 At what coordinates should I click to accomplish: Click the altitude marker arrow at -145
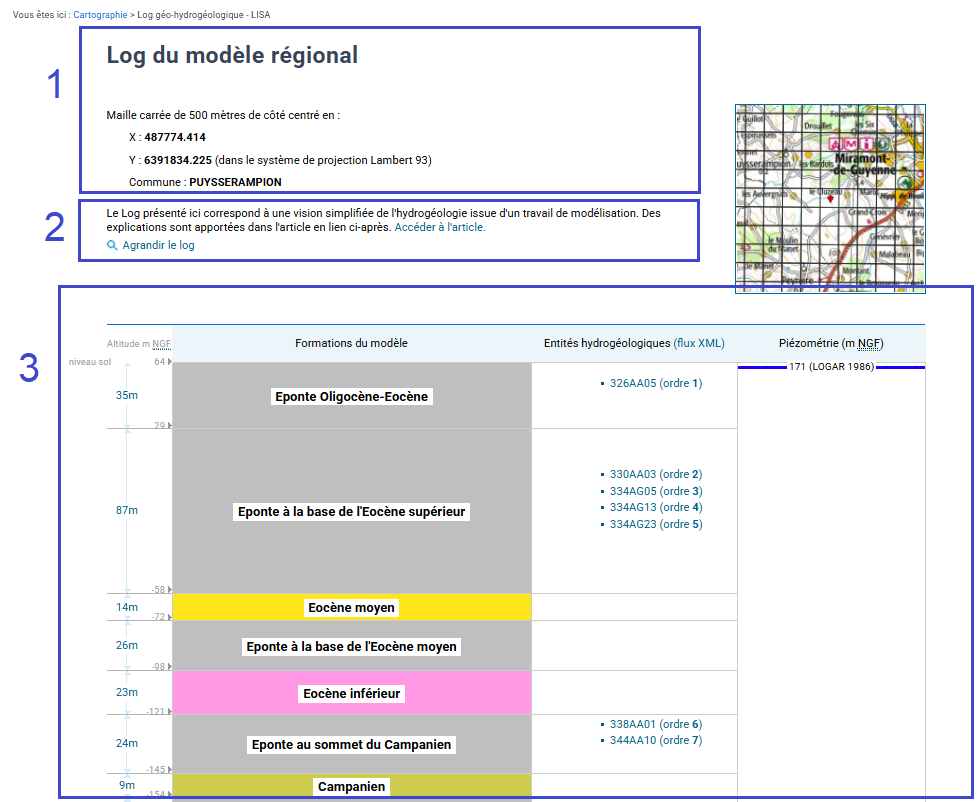coord(170,770)
